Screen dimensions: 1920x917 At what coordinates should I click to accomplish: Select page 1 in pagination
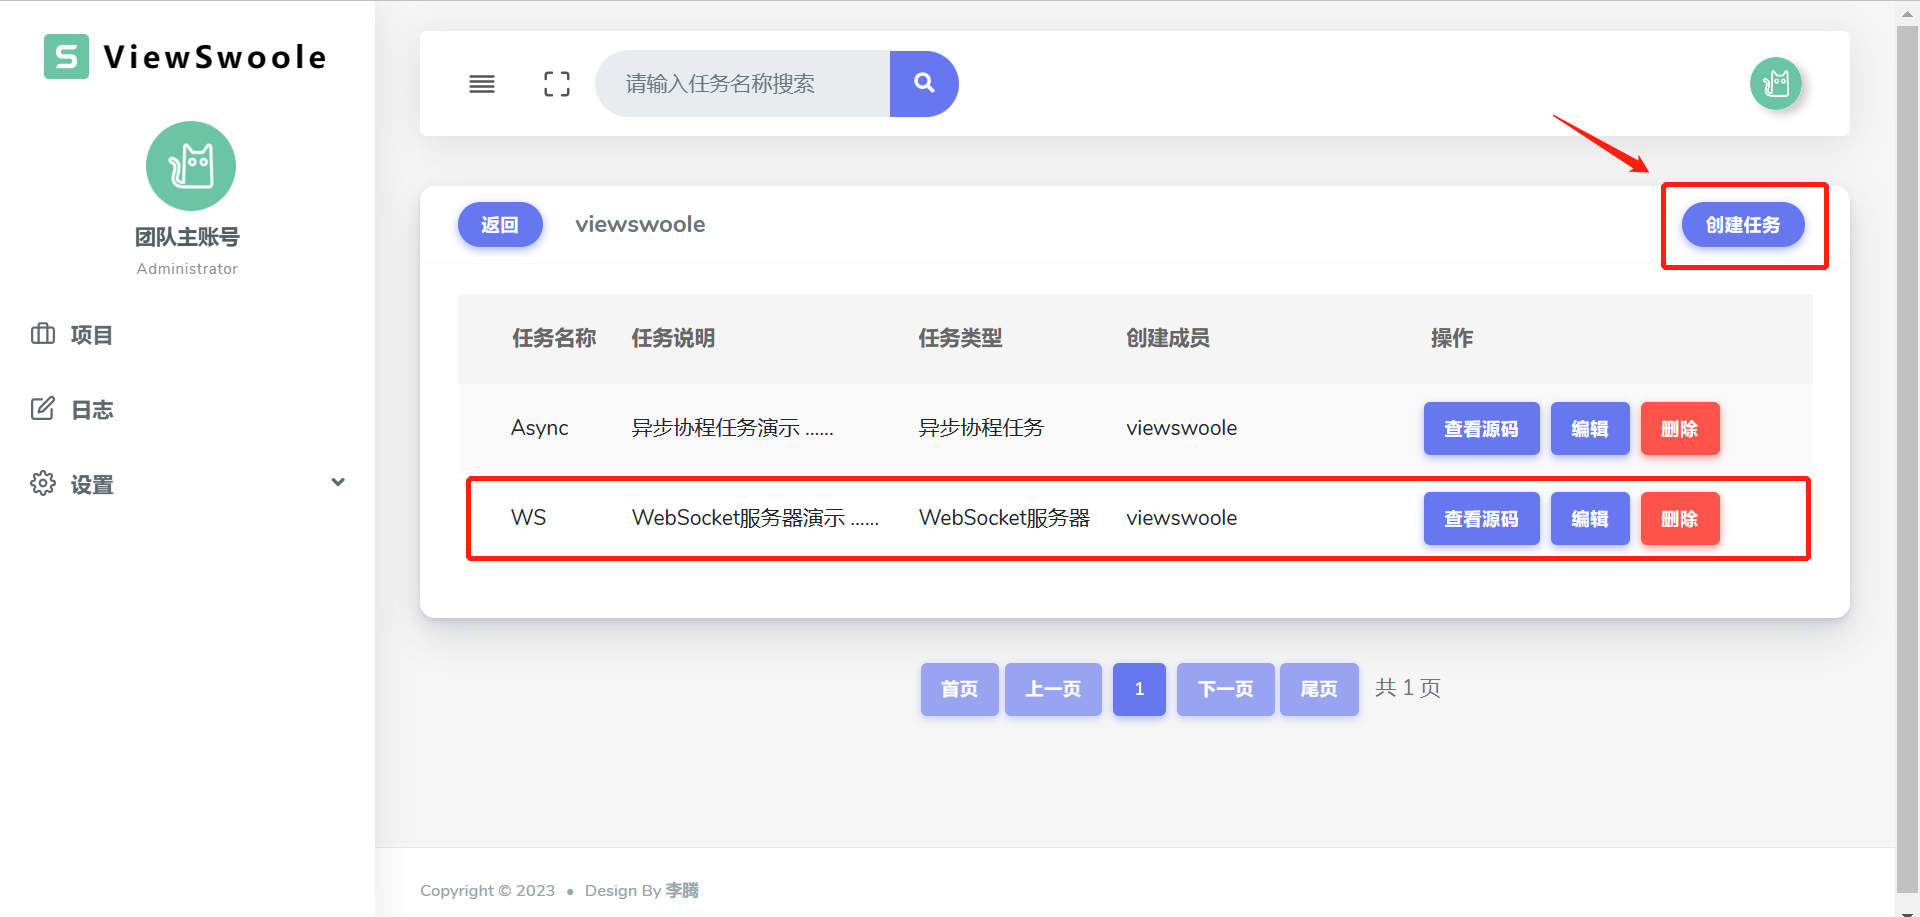[x=1139, y=689]
